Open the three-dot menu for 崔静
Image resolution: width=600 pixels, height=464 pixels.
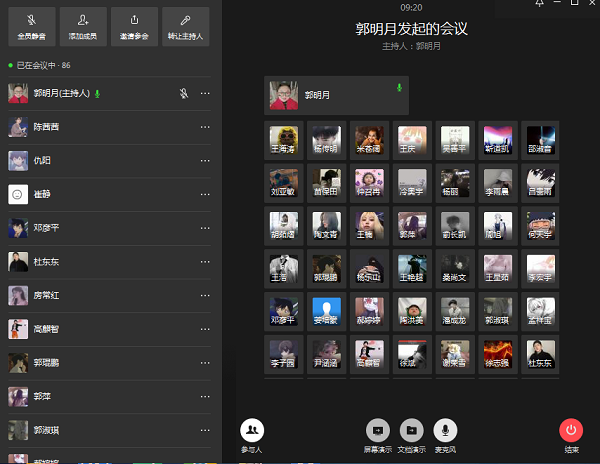tap(205, 195)
